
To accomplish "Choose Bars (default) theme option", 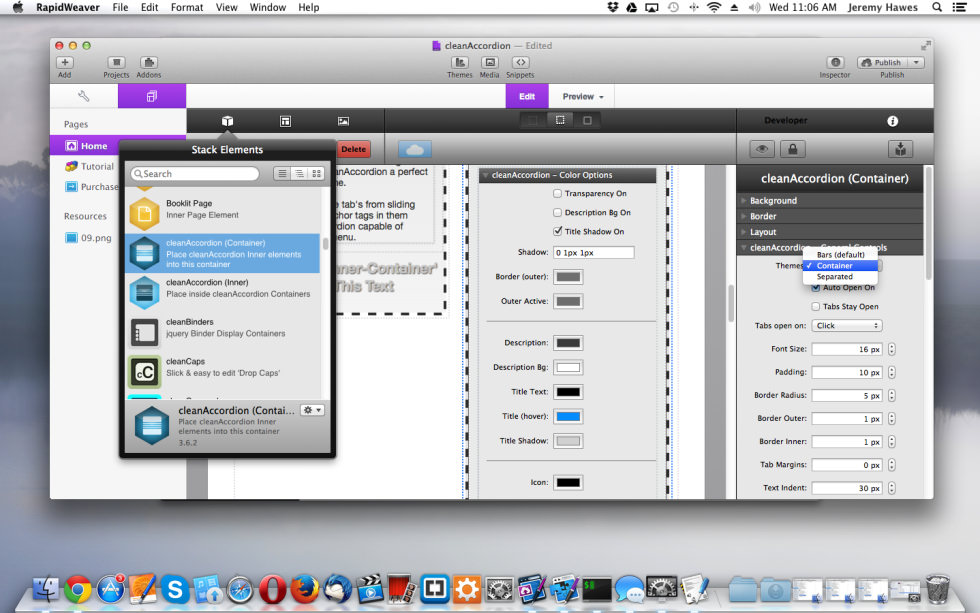I will (x=841, y=255).
